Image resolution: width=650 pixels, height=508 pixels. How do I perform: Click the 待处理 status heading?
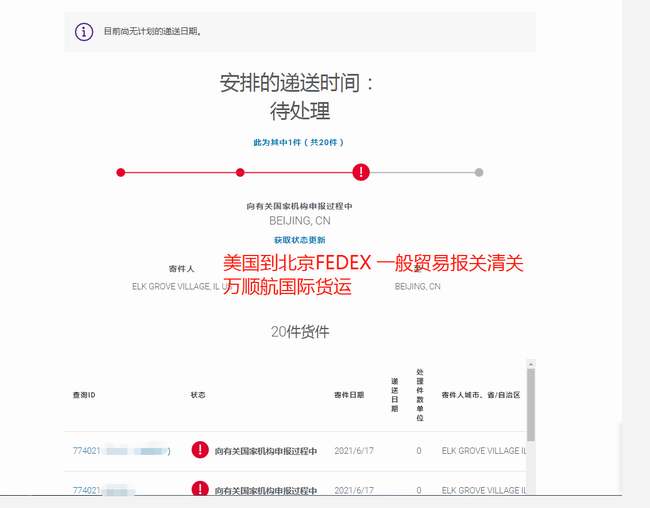[300, 111]
